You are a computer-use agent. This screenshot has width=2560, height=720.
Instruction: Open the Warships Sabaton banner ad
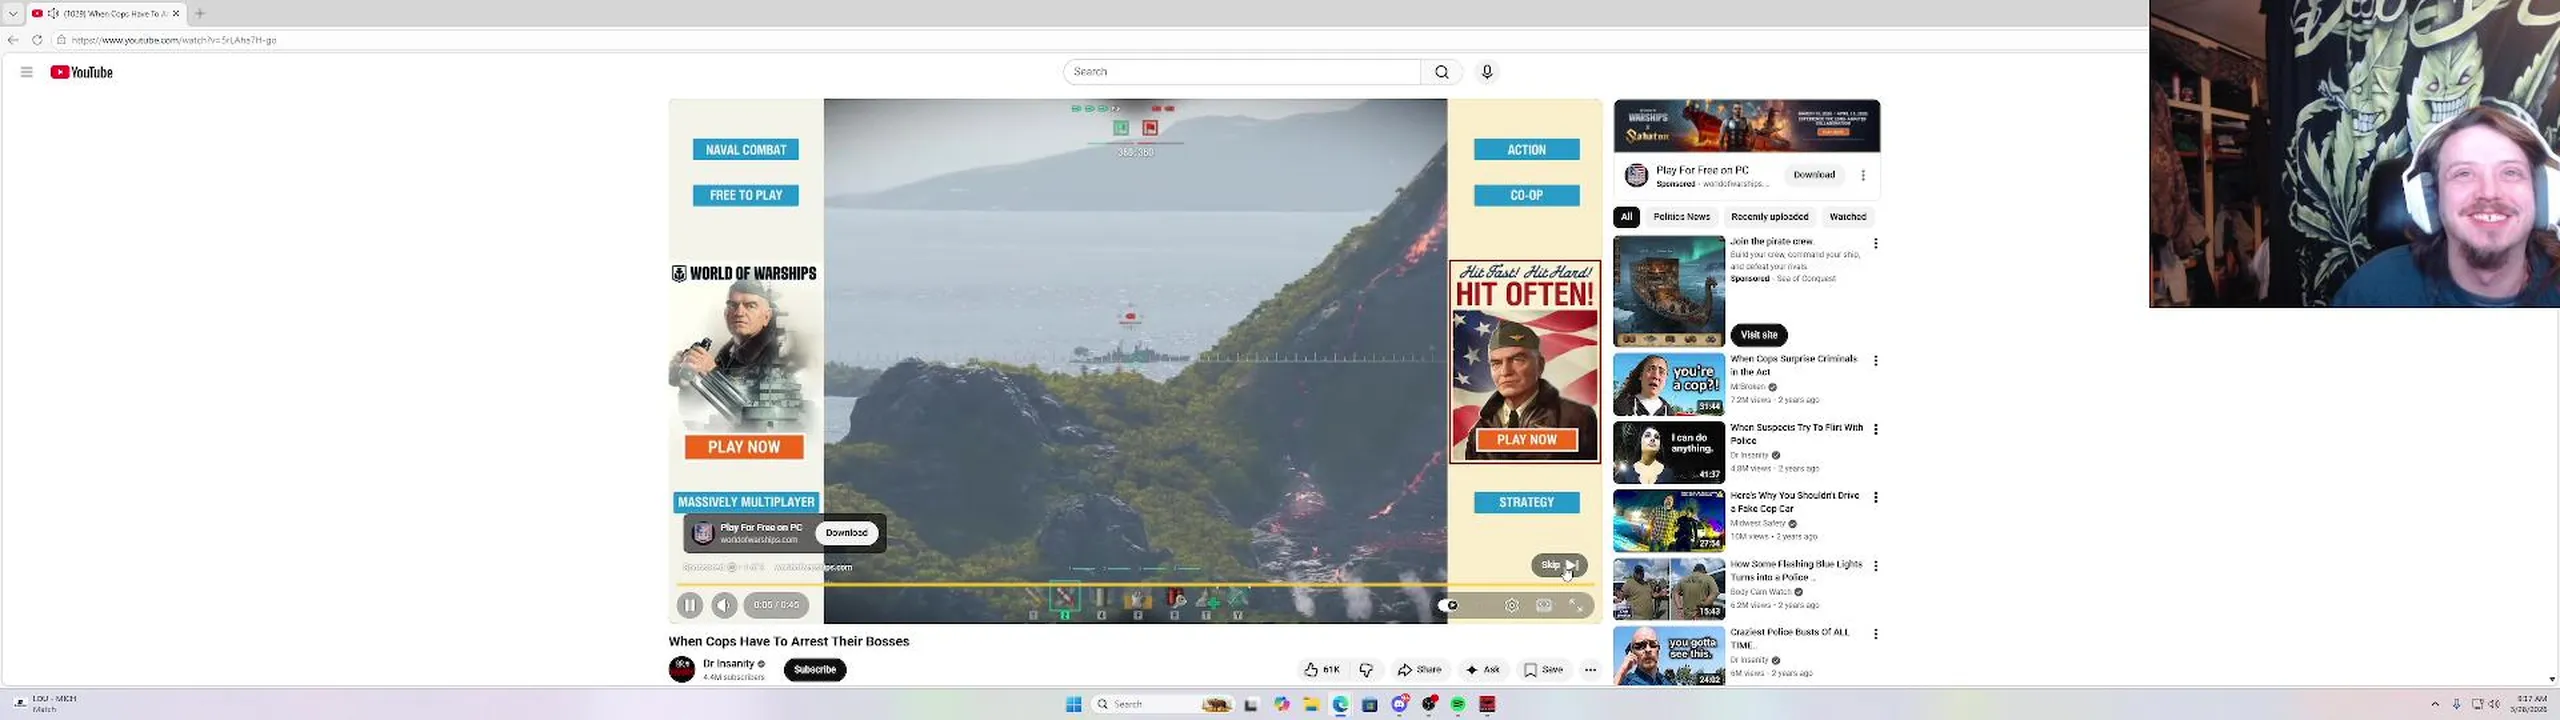click(1746, 126)
